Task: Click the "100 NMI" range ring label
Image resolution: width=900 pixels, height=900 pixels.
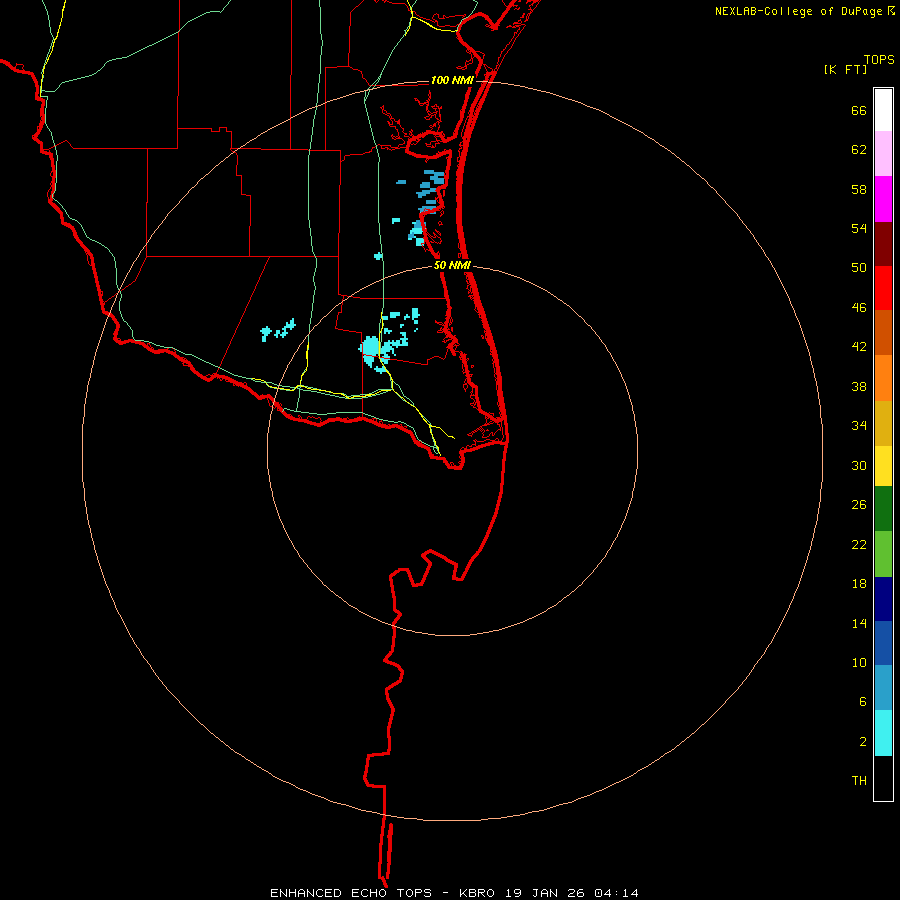Action: pos(452,80)
